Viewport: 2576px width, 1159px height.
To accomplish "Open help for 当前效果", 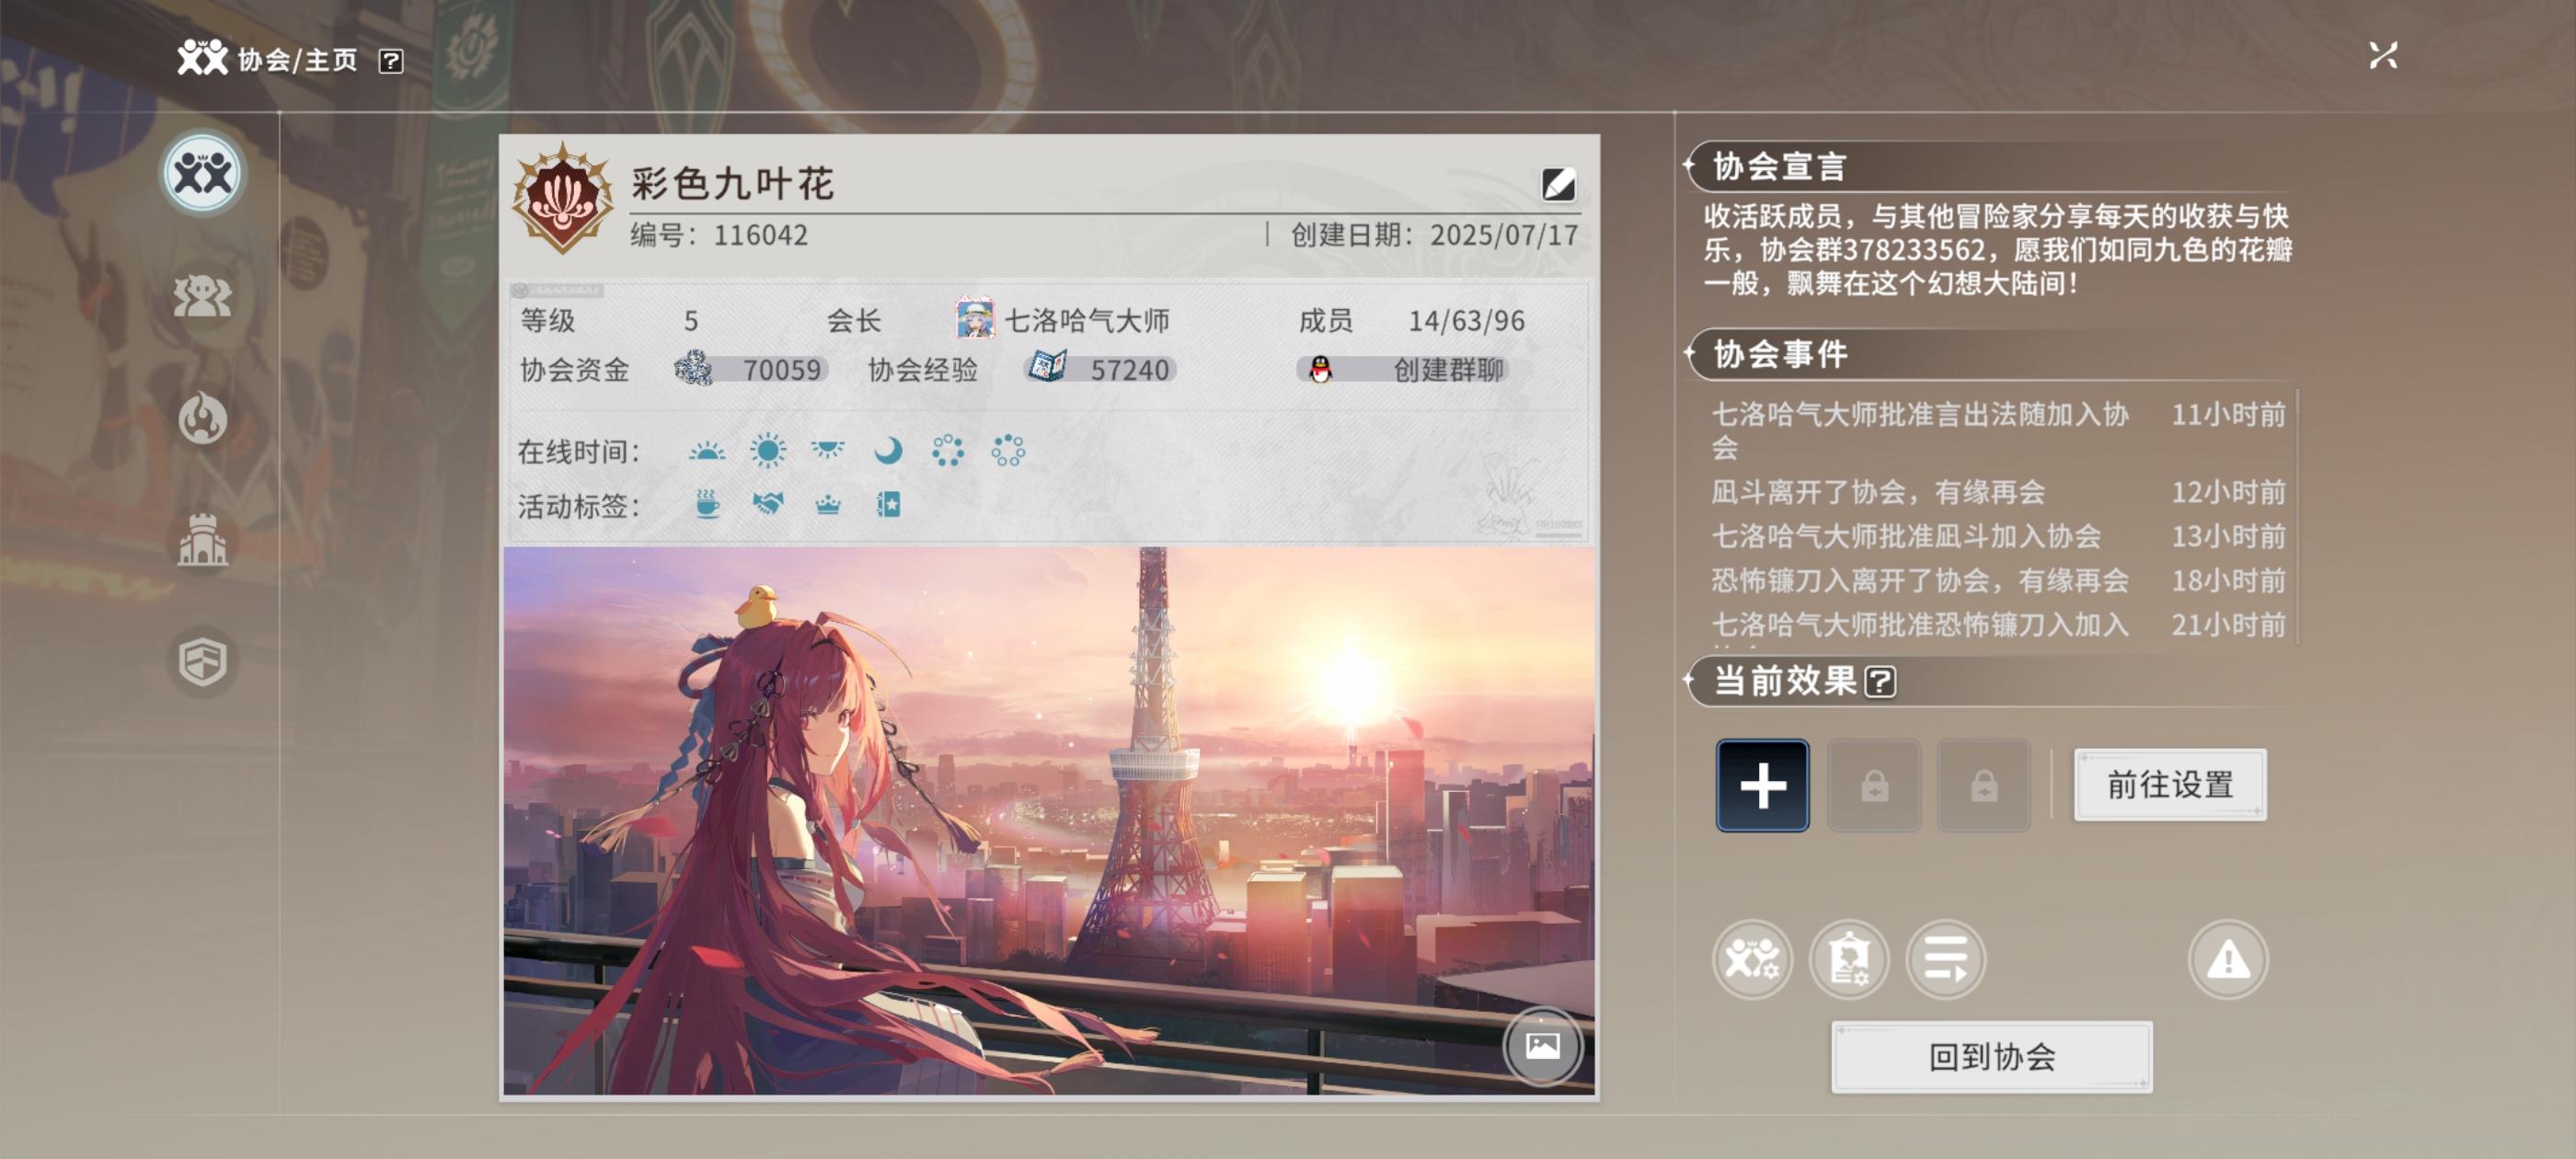I will click(1880, 681).
